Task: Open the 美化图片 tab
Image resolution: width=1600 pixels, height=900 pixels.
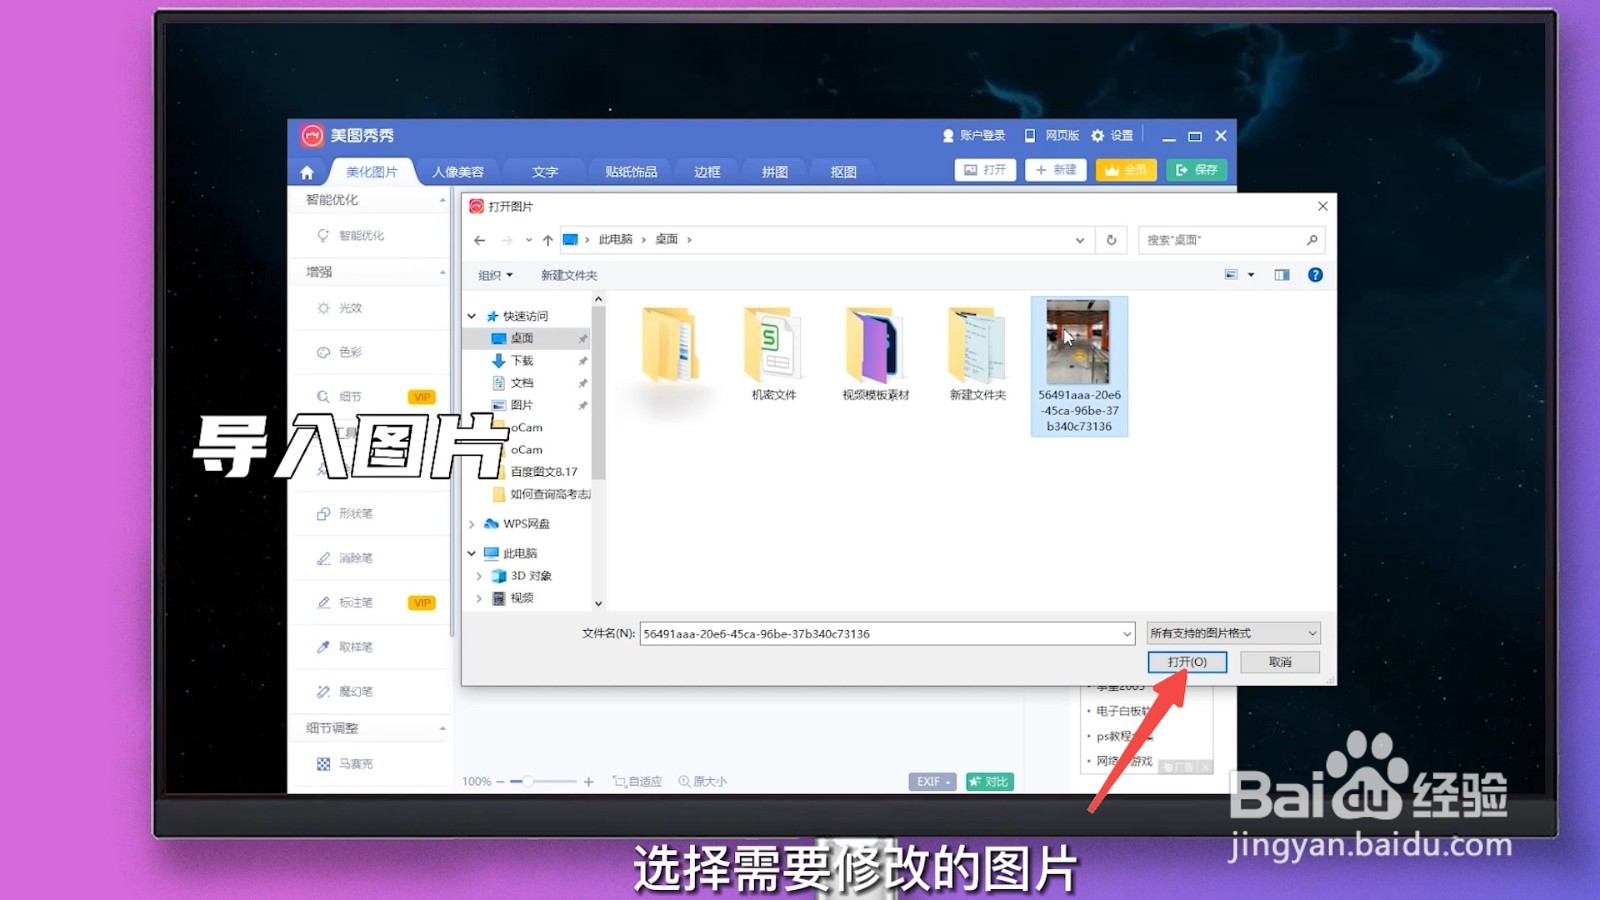Action: click(371, 172)
